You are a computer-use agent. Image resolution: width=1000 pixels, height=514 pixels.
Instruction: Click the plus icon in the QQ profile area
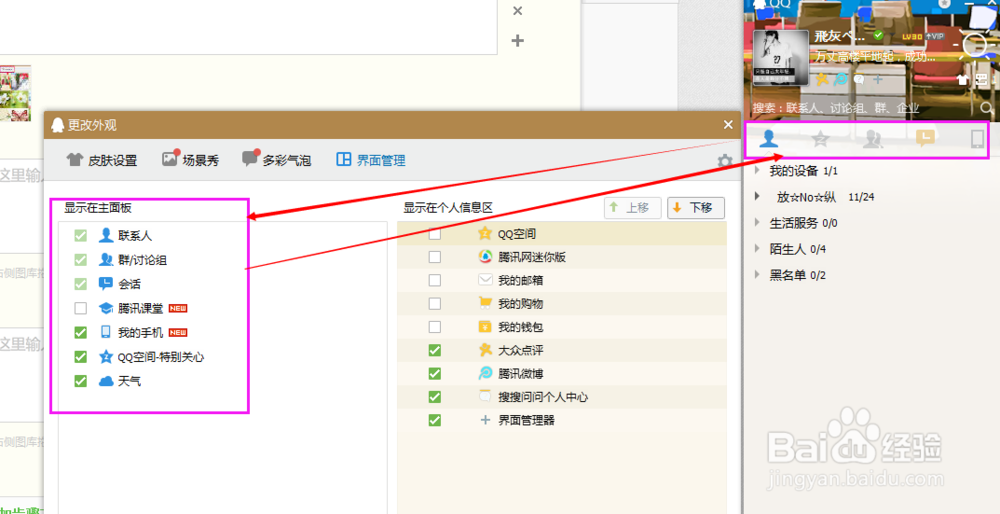878,80
